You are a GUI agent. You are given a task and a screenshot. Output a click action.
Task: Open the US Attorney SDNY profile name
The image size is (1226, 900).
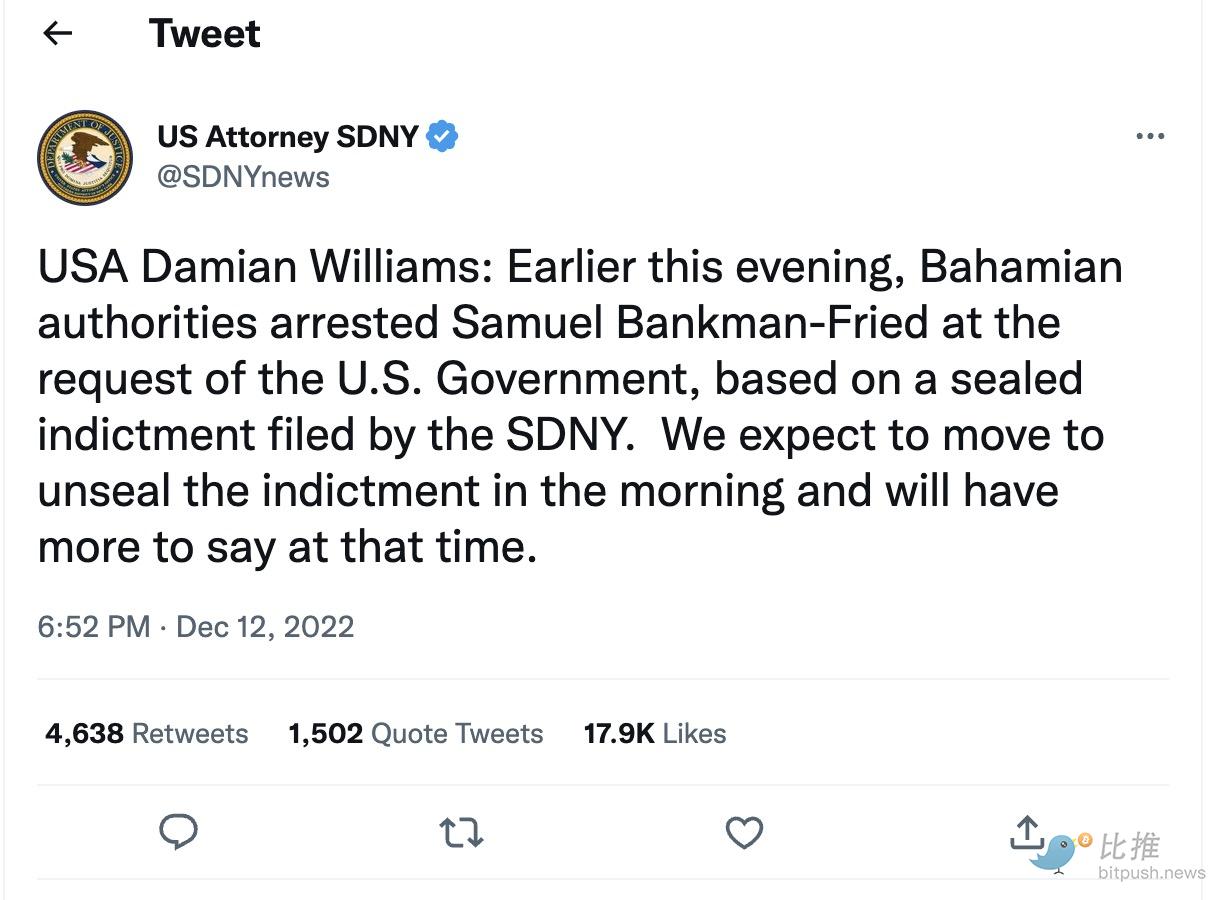288,136
